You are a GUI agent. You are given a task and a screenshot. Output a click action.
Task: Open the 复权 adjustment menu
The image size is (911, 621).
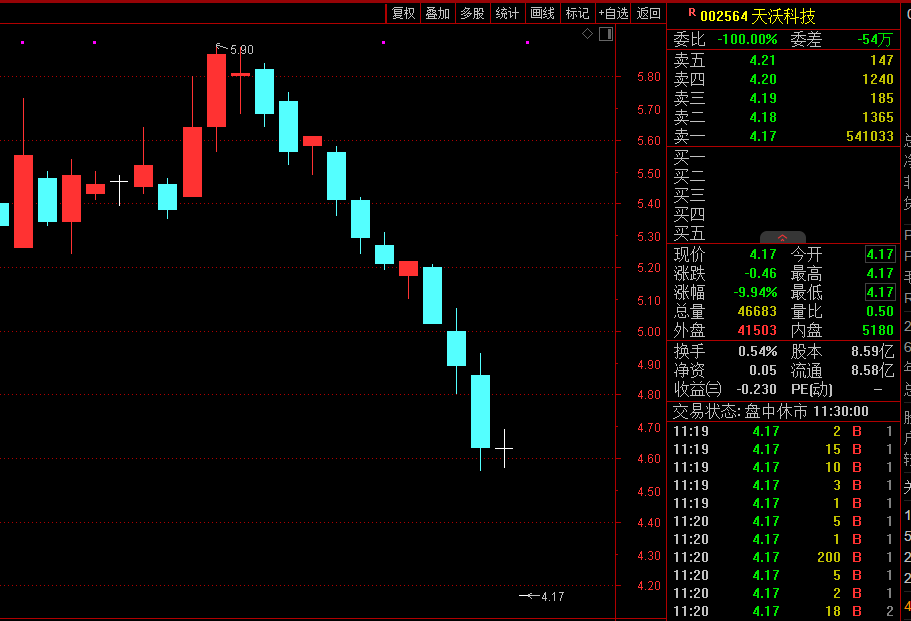(x=403, y=13)
